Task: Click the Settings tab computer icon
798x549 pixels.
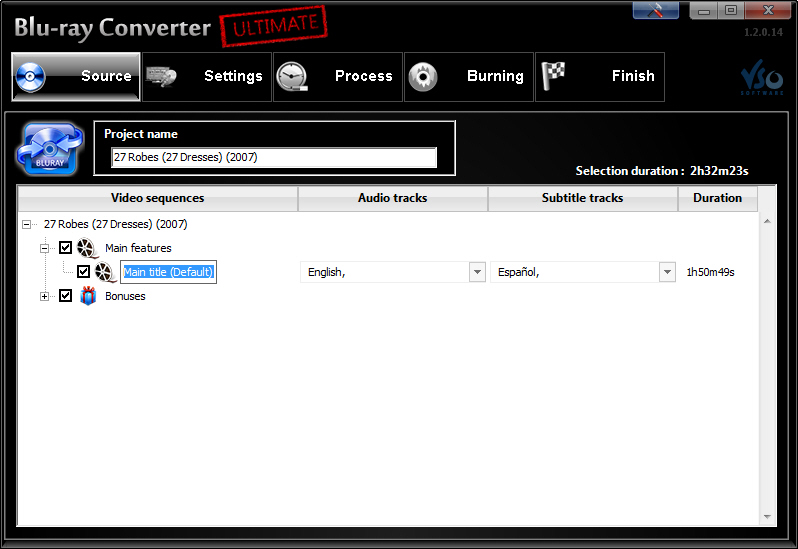Action: click(x=161, y=77)
